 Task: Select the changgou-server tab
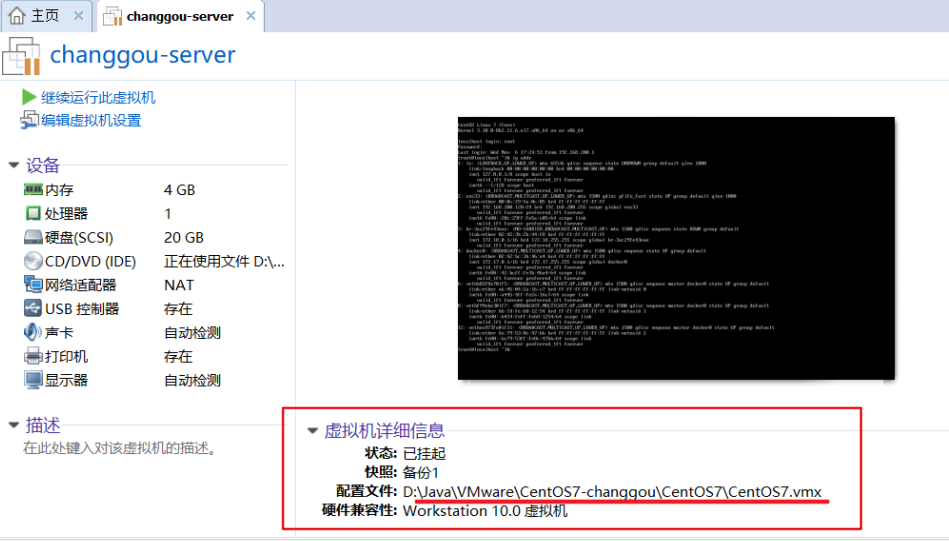pos(180,16)
